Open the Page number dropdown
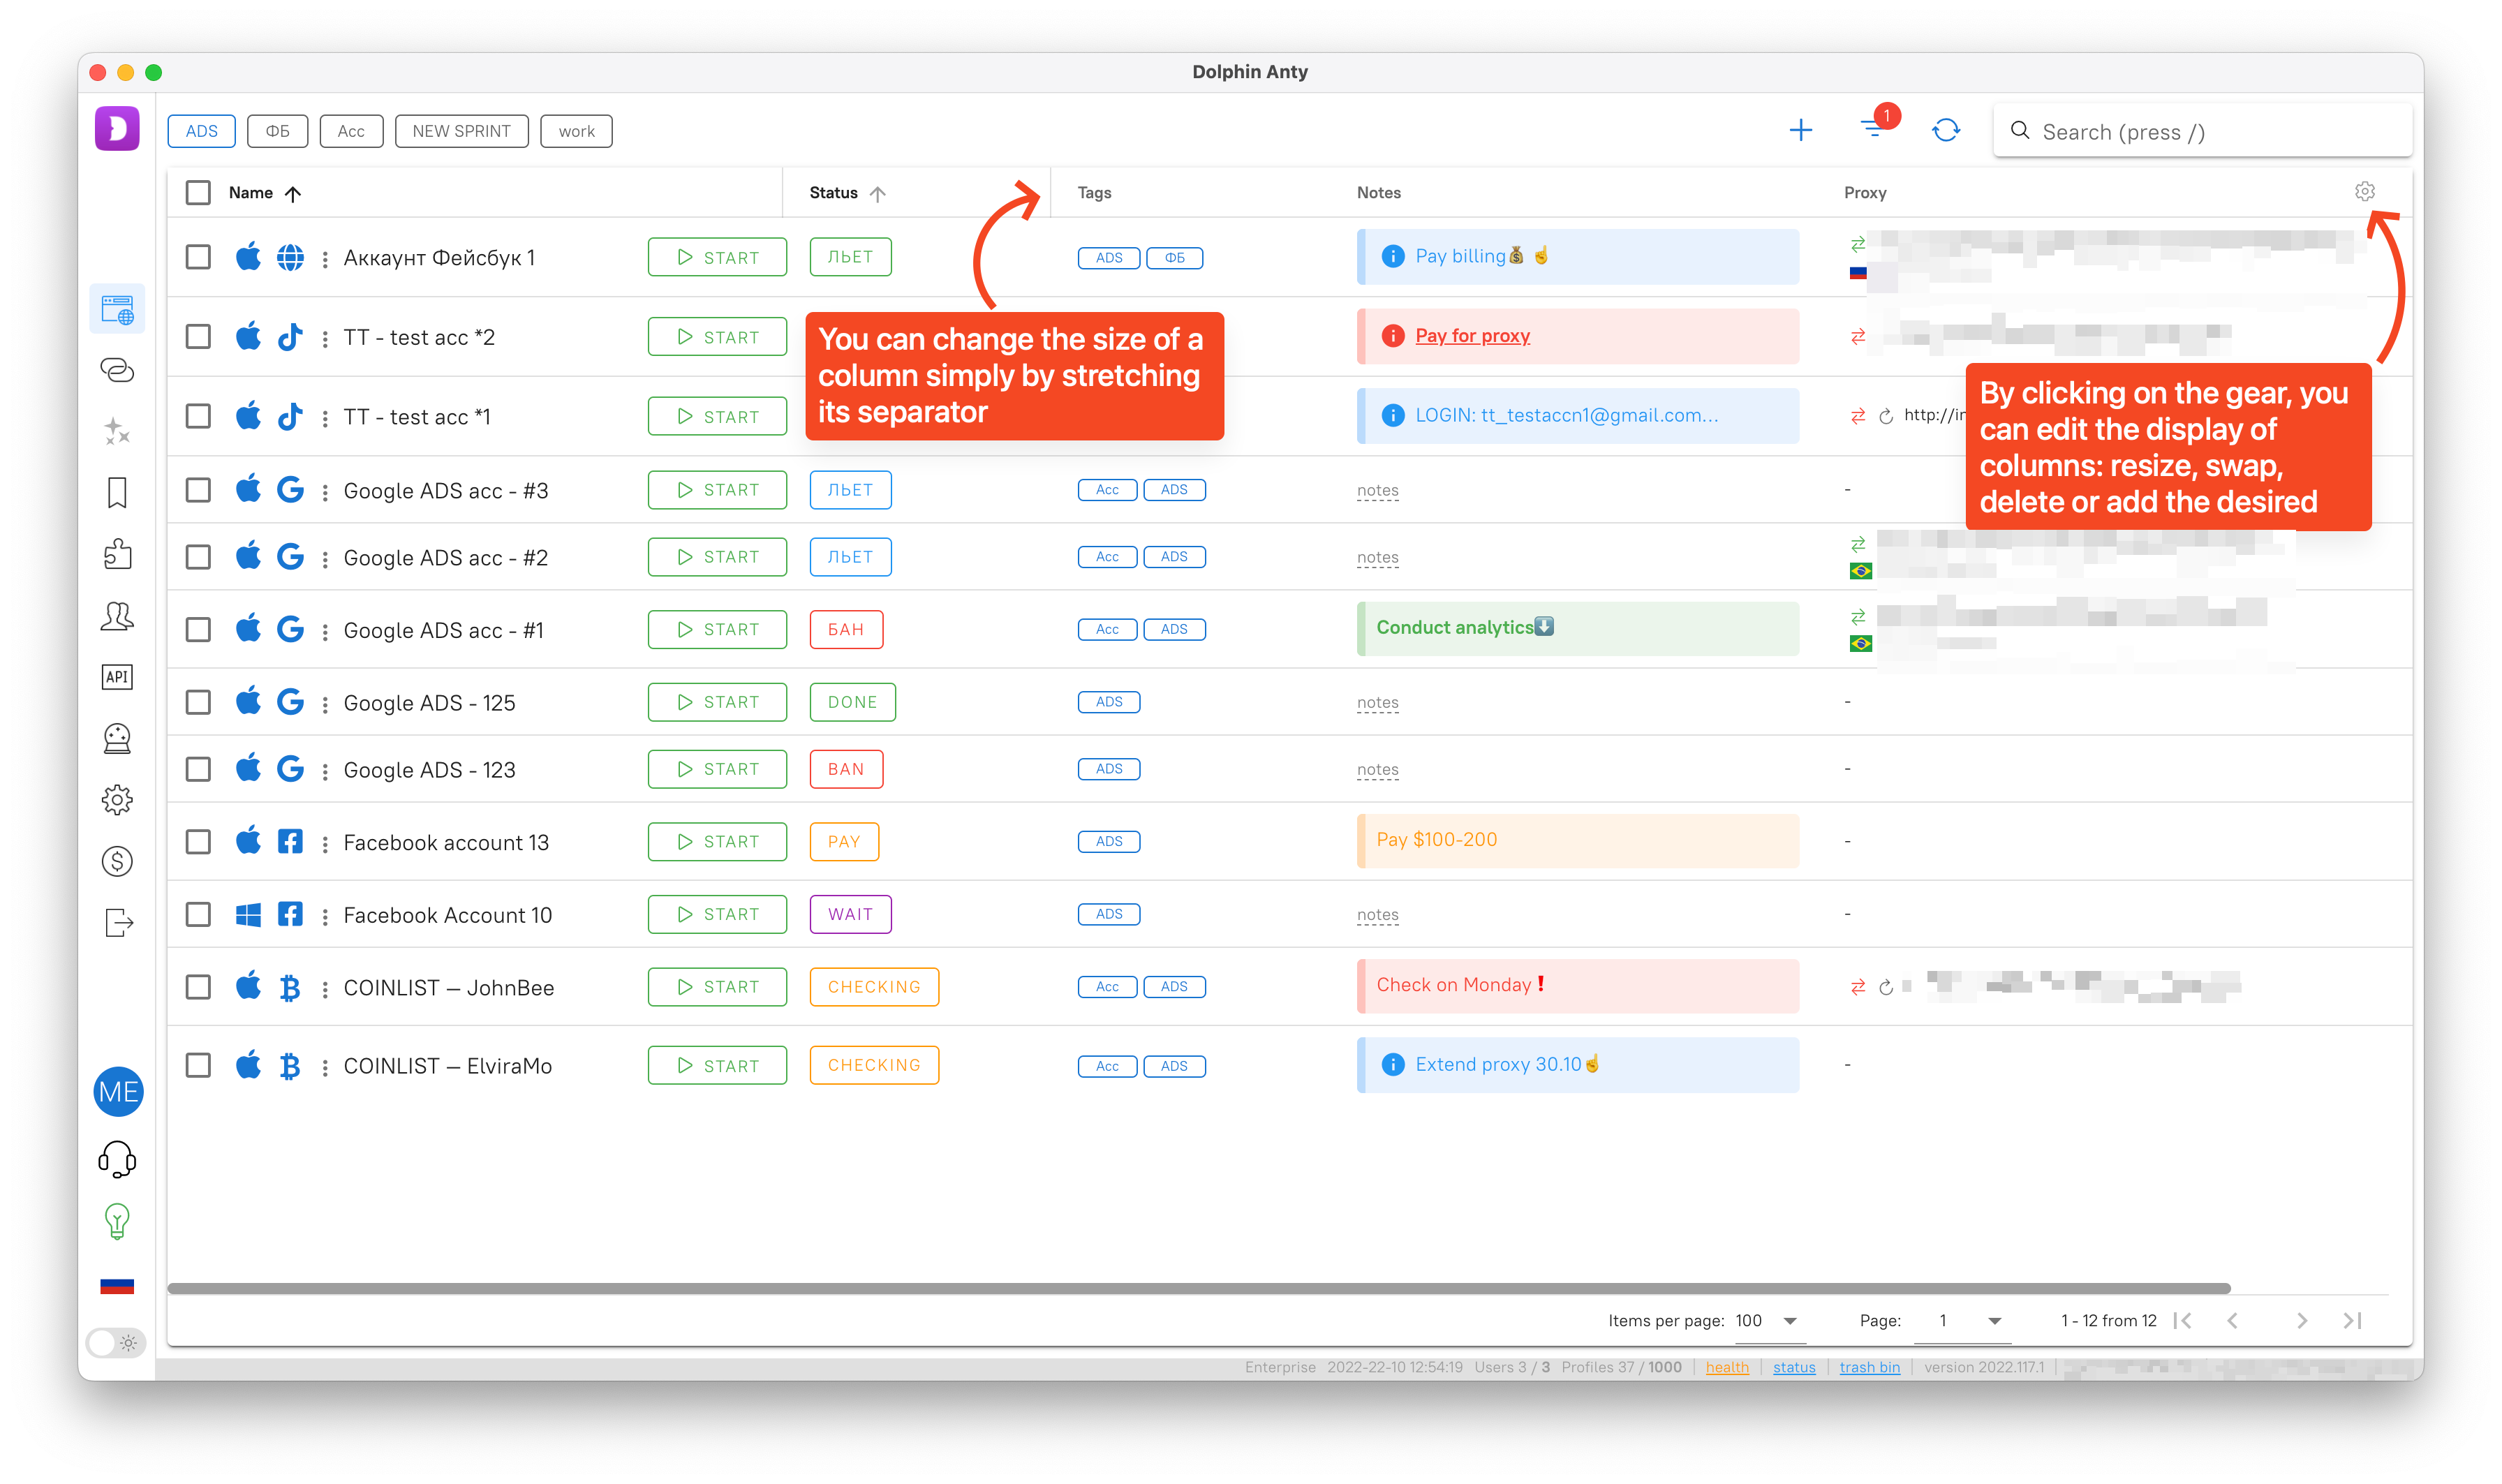Image resolution: width=2502 pixels, height=1484 pixels. pos(1962,1321)
